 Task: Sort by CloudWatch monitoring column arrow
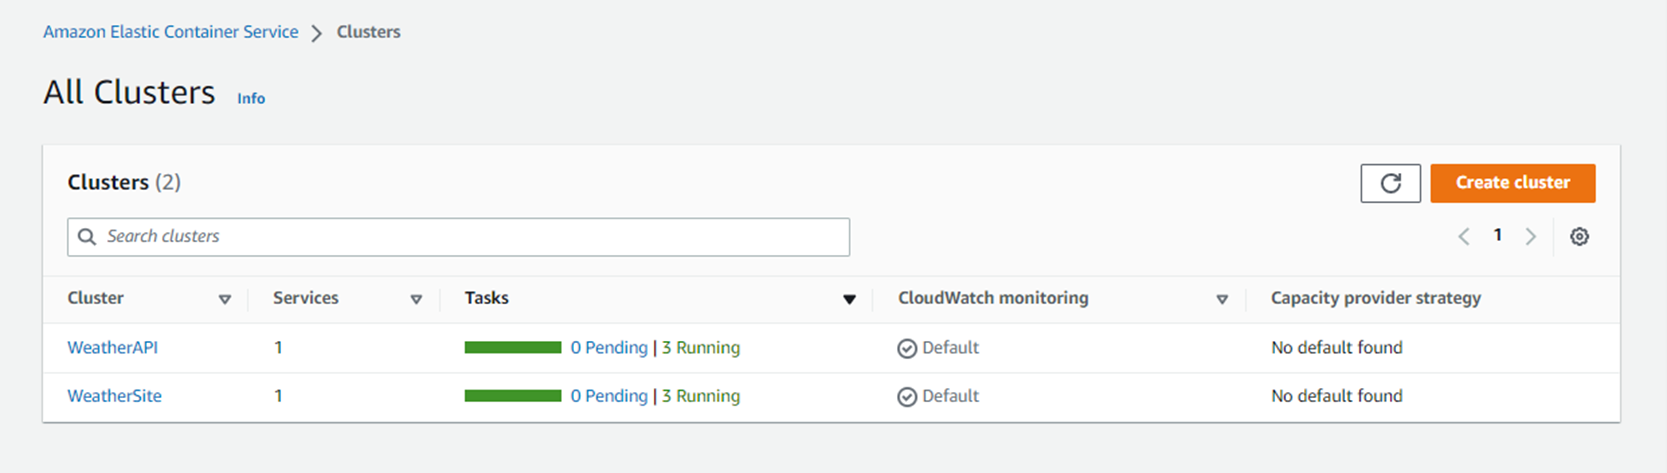(x=1222, y=299)
